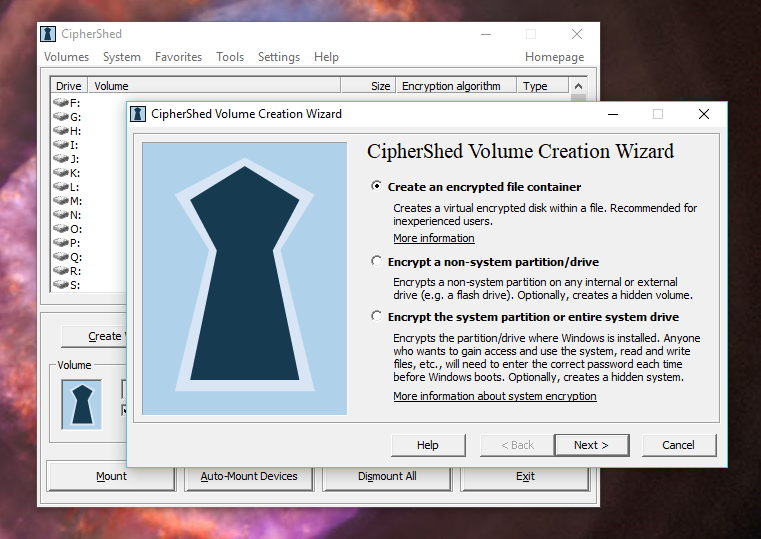The height and width of the screenshot is (539, 761).
Task: Pick the S: drive icon
Action: click(x=61, y=285)
